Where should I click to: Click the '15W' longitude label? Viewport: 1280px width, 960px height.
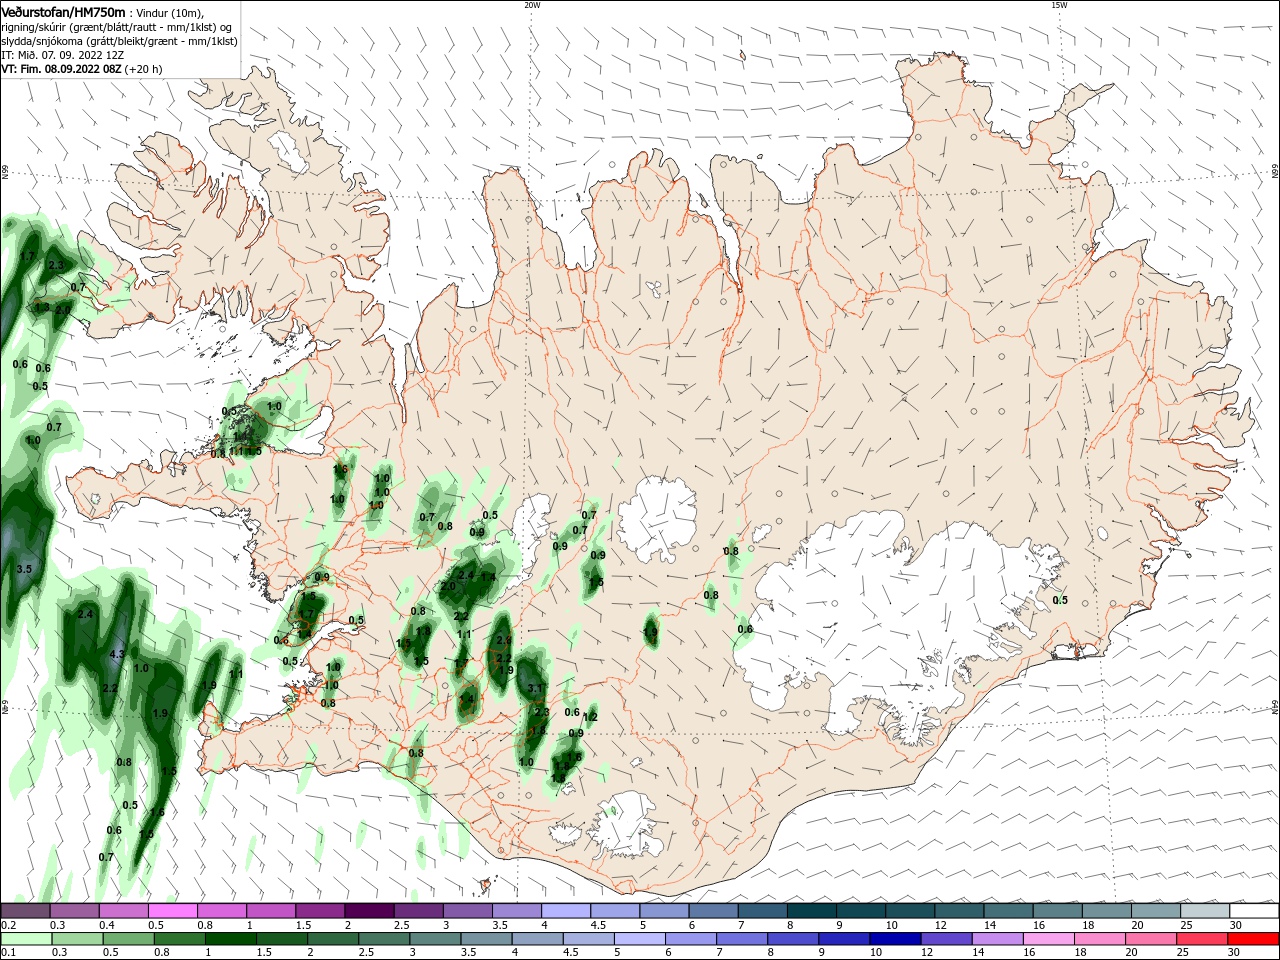(1059, 5)
